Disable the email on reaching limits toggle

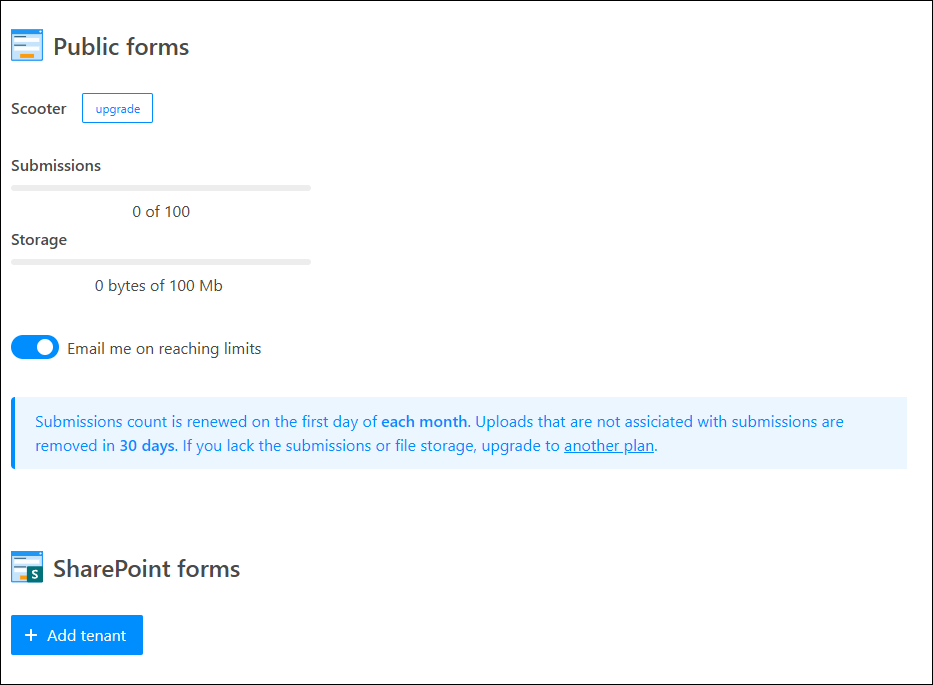(x=35, y=348)
